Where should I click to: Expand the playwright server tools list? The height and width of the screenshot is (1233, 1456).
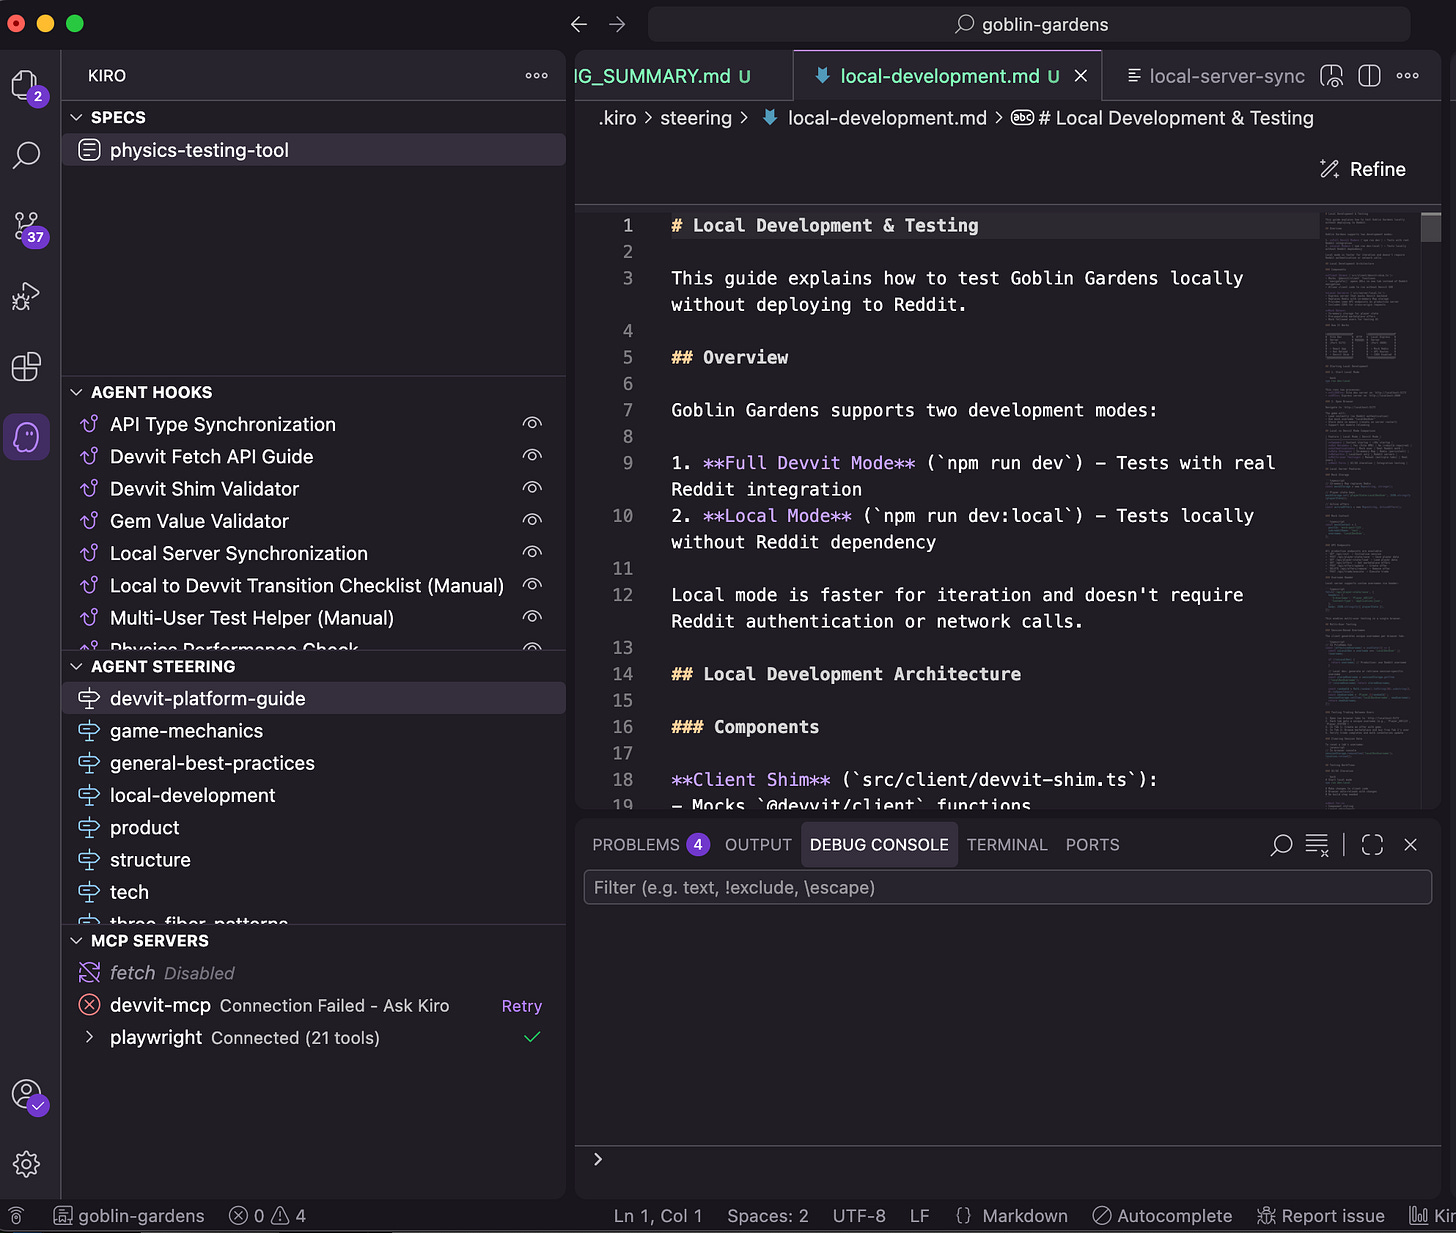(x=89, y=1037)
